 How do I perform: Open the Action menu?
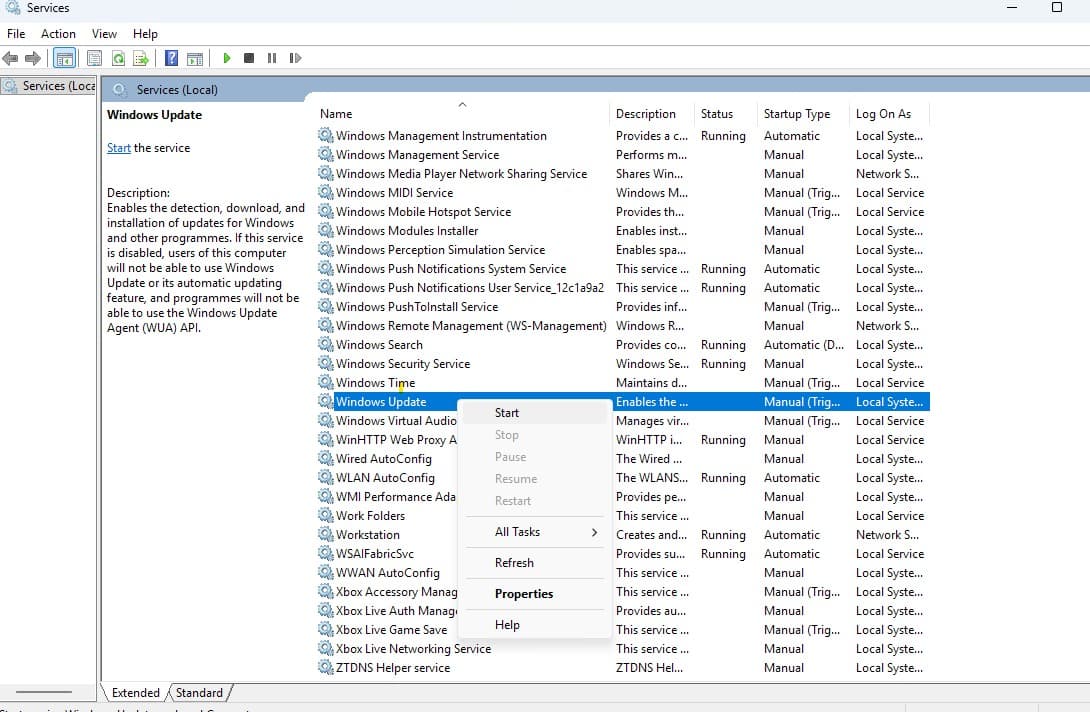(58, 33)
